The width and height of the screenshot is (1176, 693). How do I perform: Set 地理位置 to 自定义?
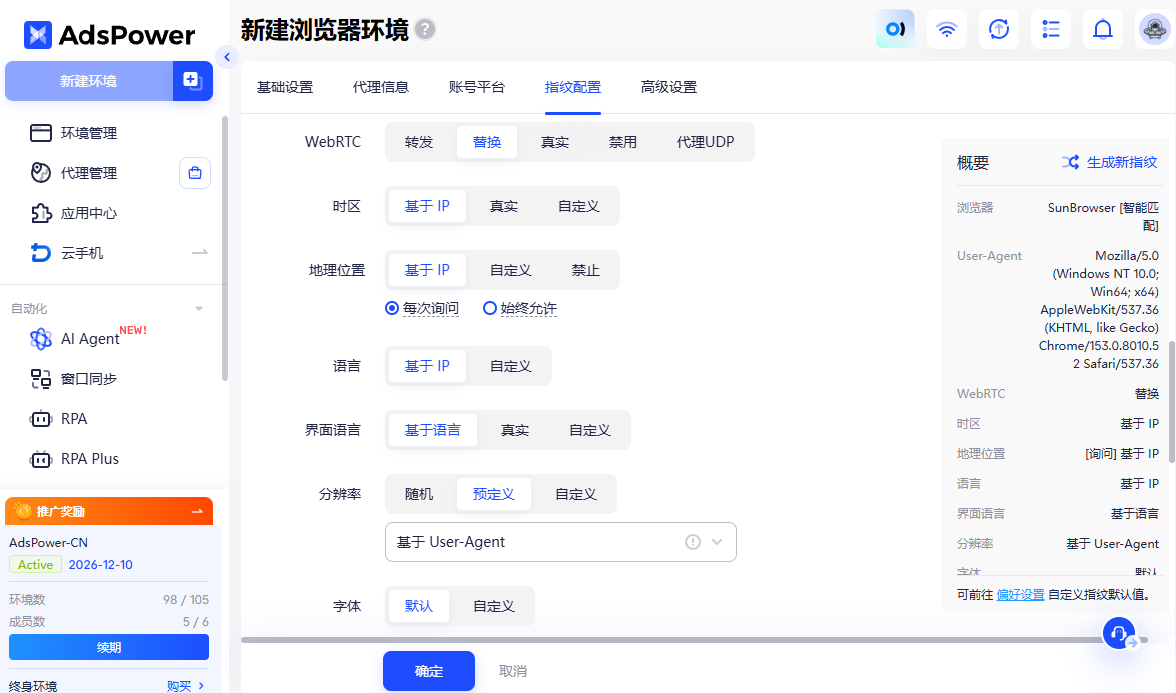510,270
